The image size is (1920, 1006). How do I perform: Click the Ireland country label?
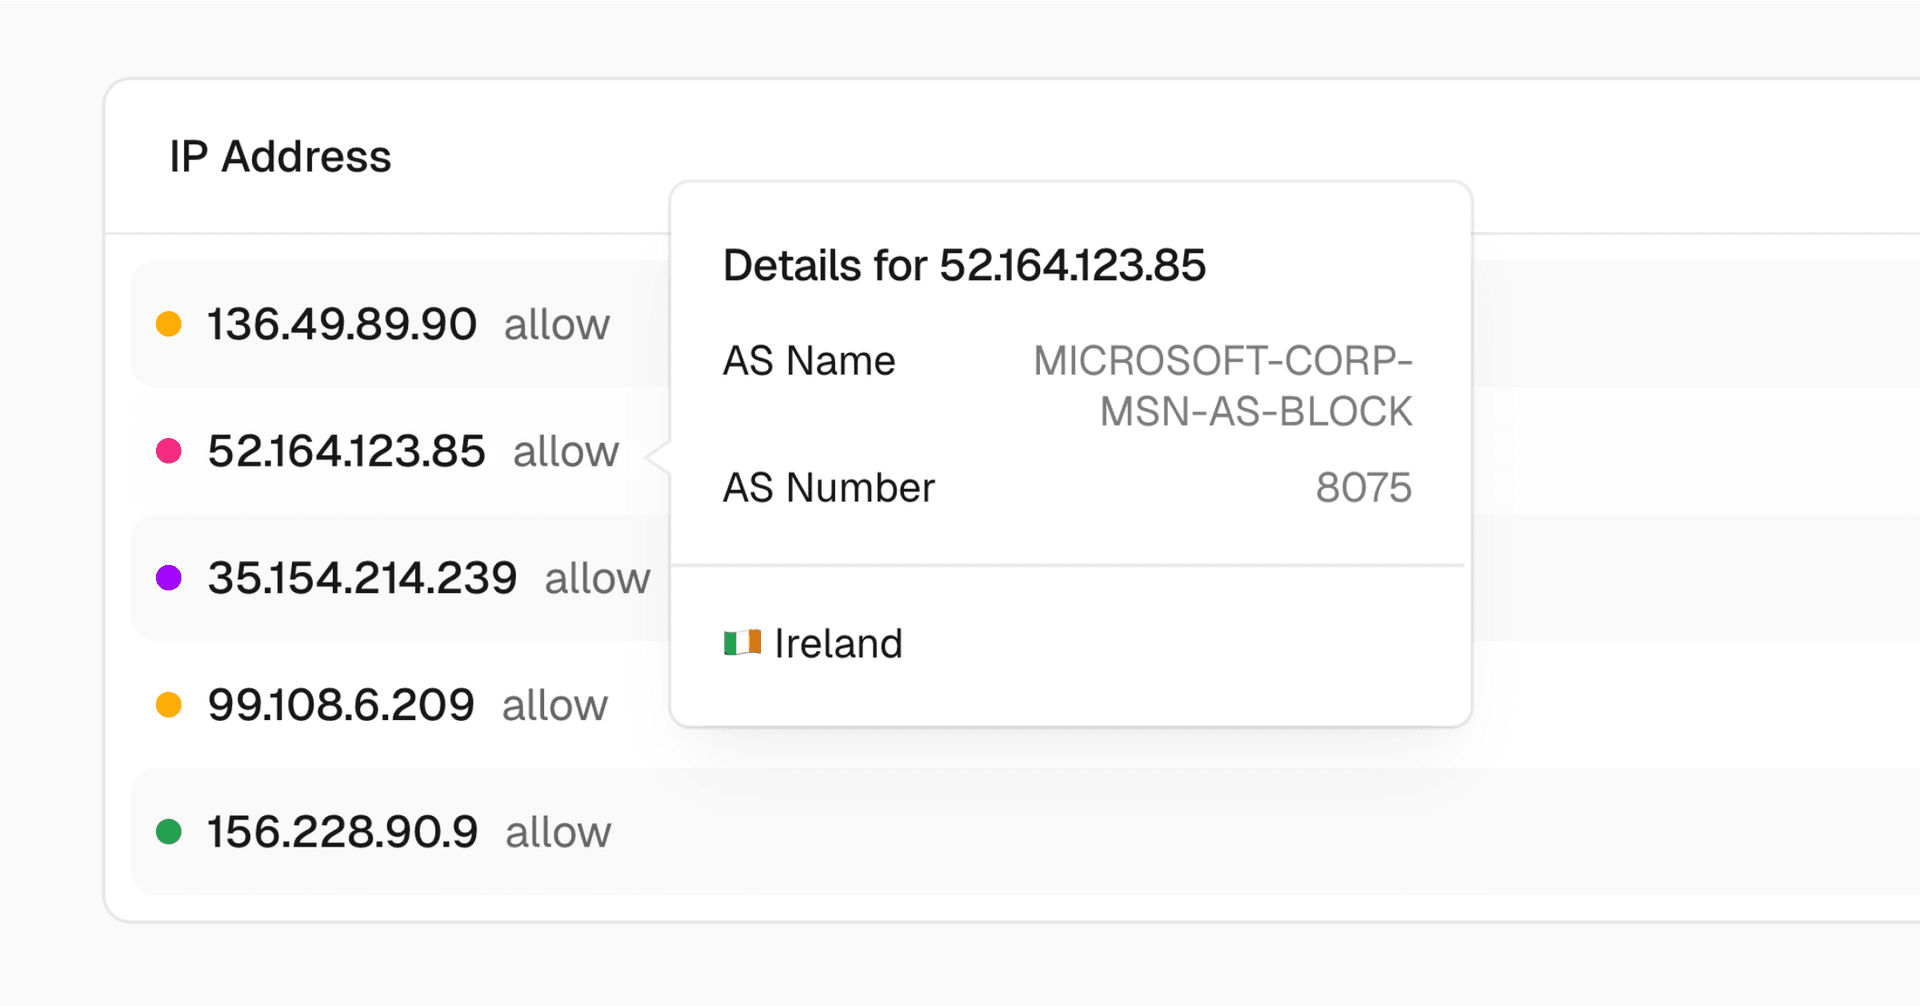838,644
